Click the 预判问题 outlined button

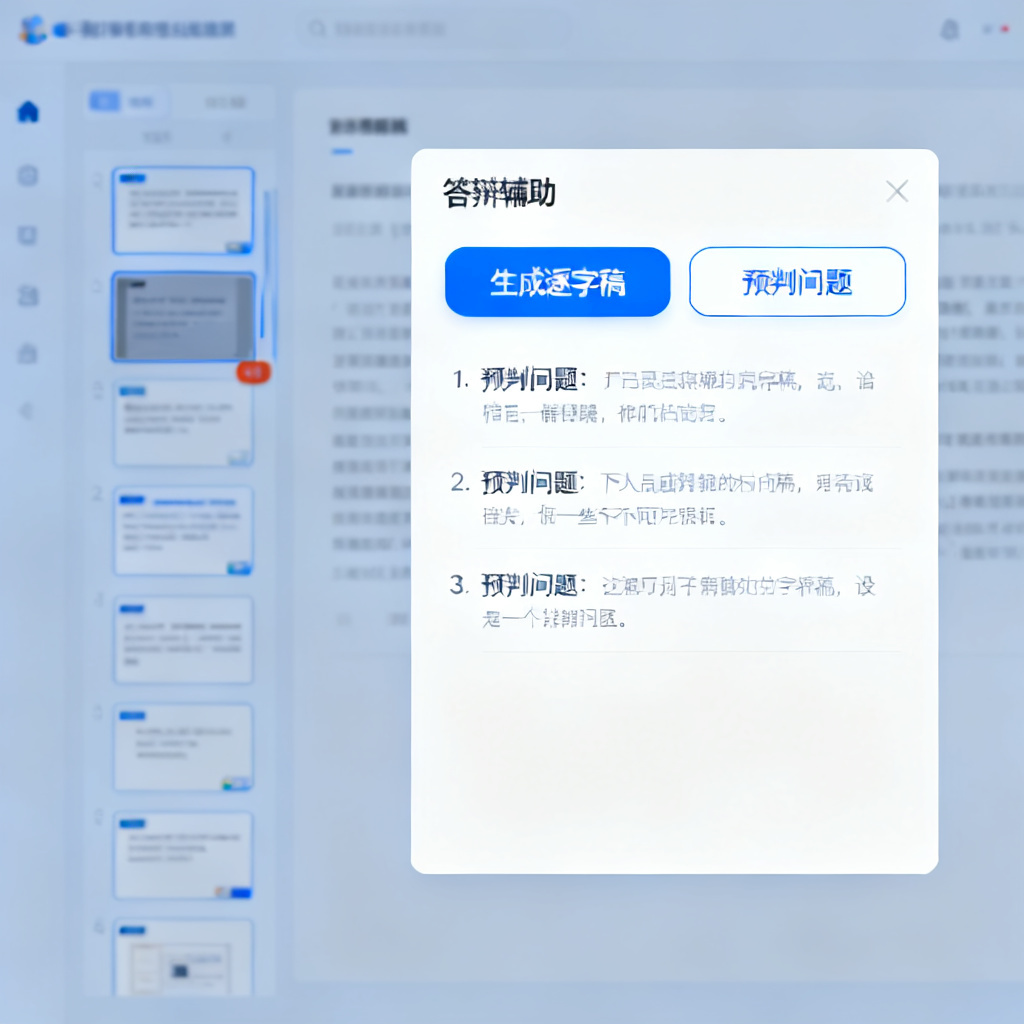click(x=797, y=282)
